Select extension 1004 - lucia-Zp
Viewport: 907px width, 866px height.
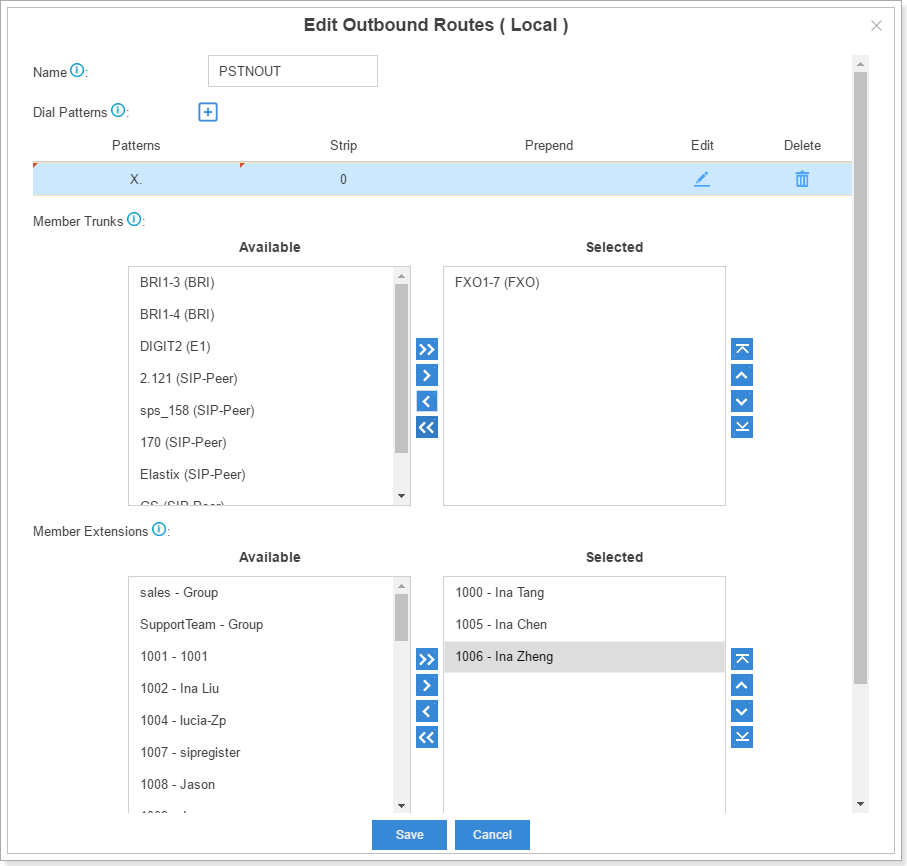pyautogui.click(x=261, y=720)
